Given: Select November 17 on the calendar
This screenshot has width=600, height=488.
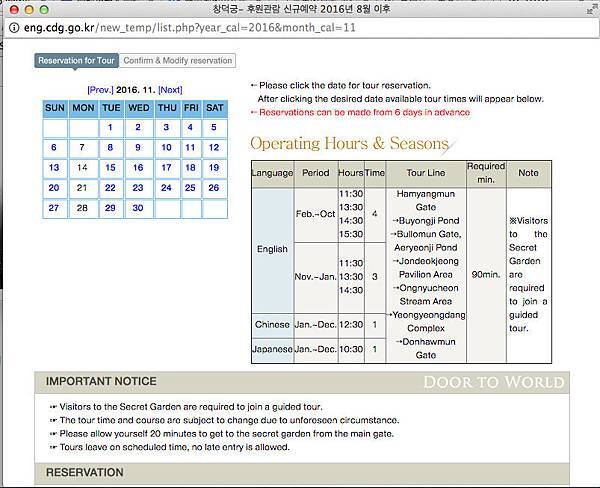Looking at the screenshot, I should coord(166,168).
